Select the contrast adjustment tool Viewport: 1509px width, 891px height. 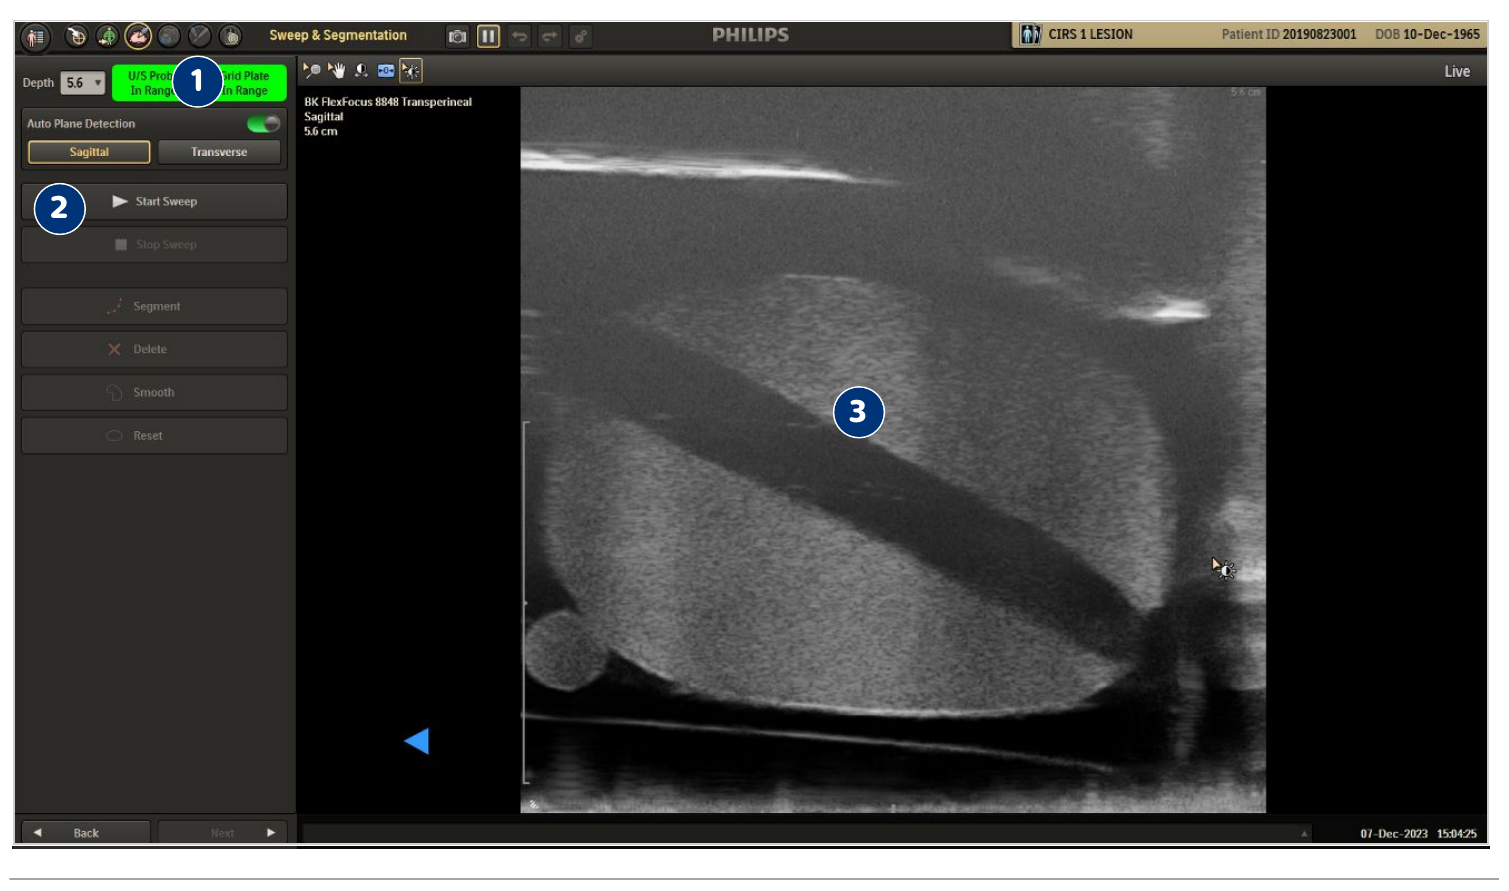361,70
